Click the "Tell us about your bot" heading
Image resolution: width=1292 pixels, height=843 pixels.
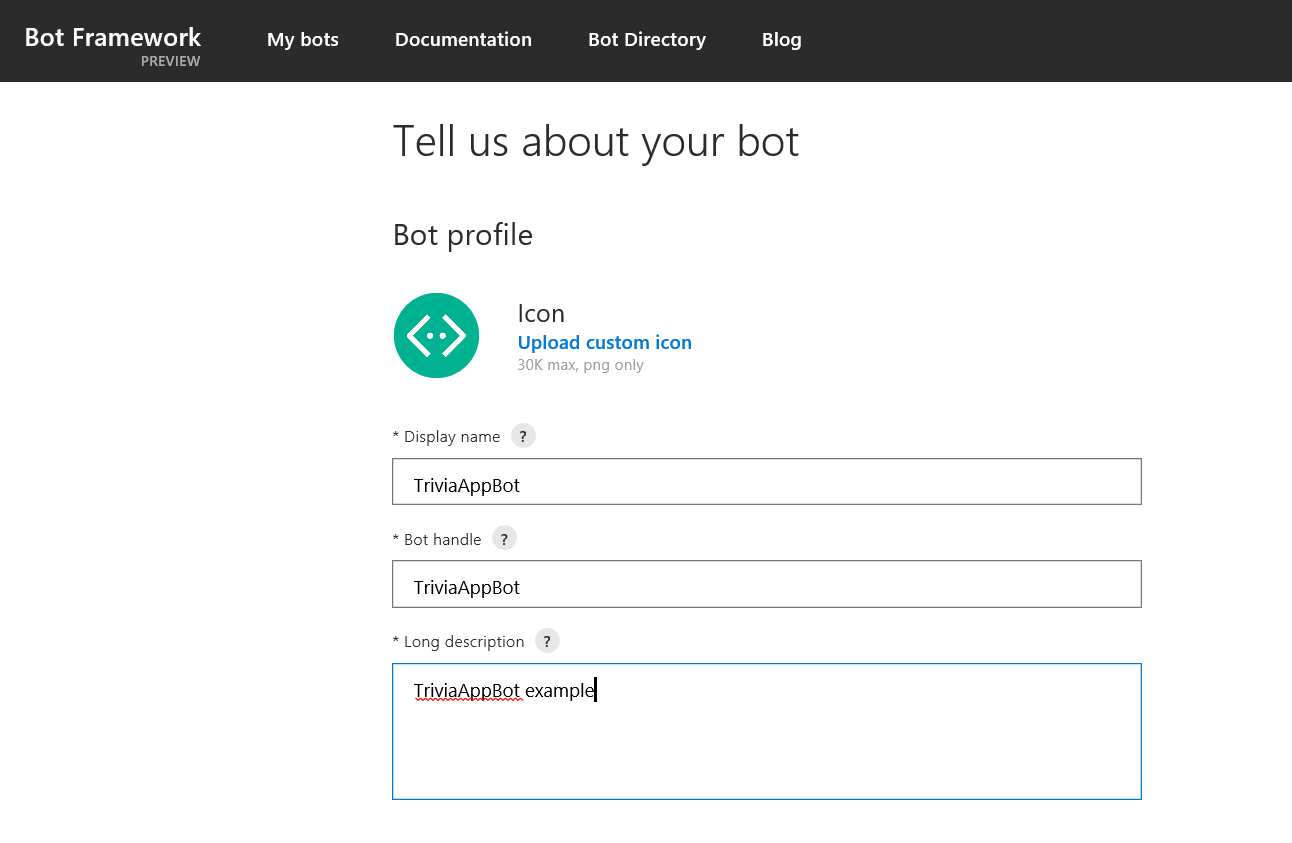click(595, 142)
